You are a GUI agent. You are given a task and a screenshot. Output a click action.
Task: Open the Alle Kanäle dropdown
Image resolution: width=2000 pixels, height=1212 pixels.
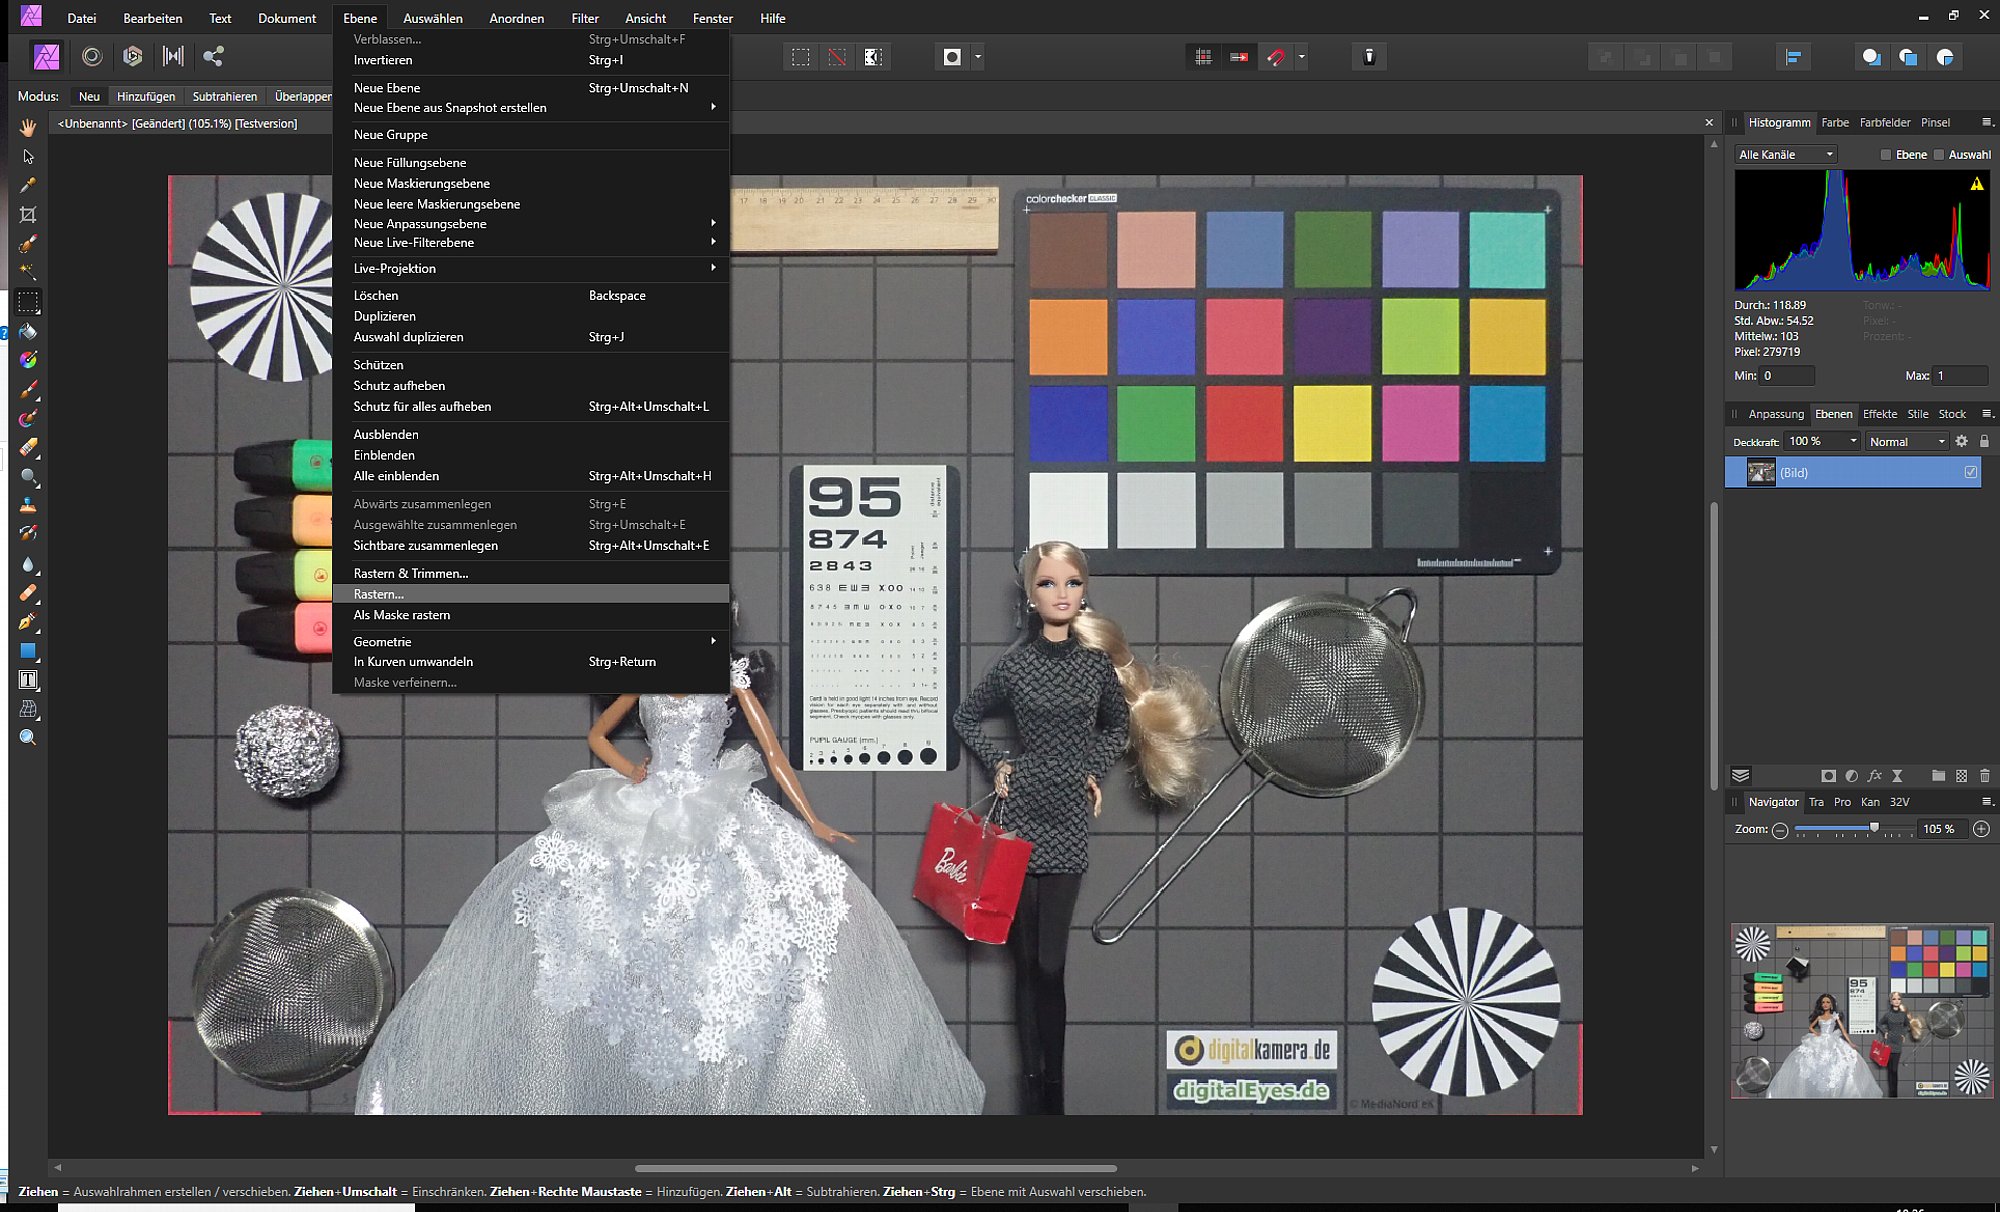tap(1786, 155)
